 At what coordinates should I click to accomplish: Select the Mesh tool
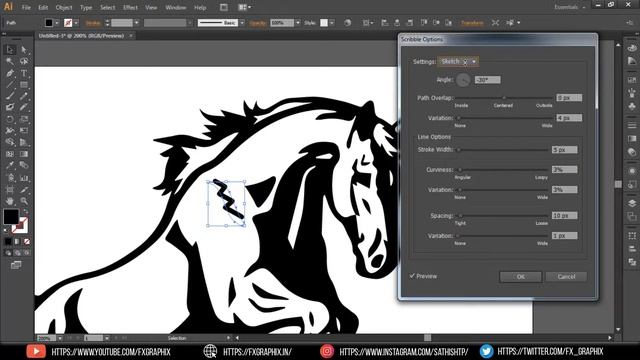[x=10, y=154]
